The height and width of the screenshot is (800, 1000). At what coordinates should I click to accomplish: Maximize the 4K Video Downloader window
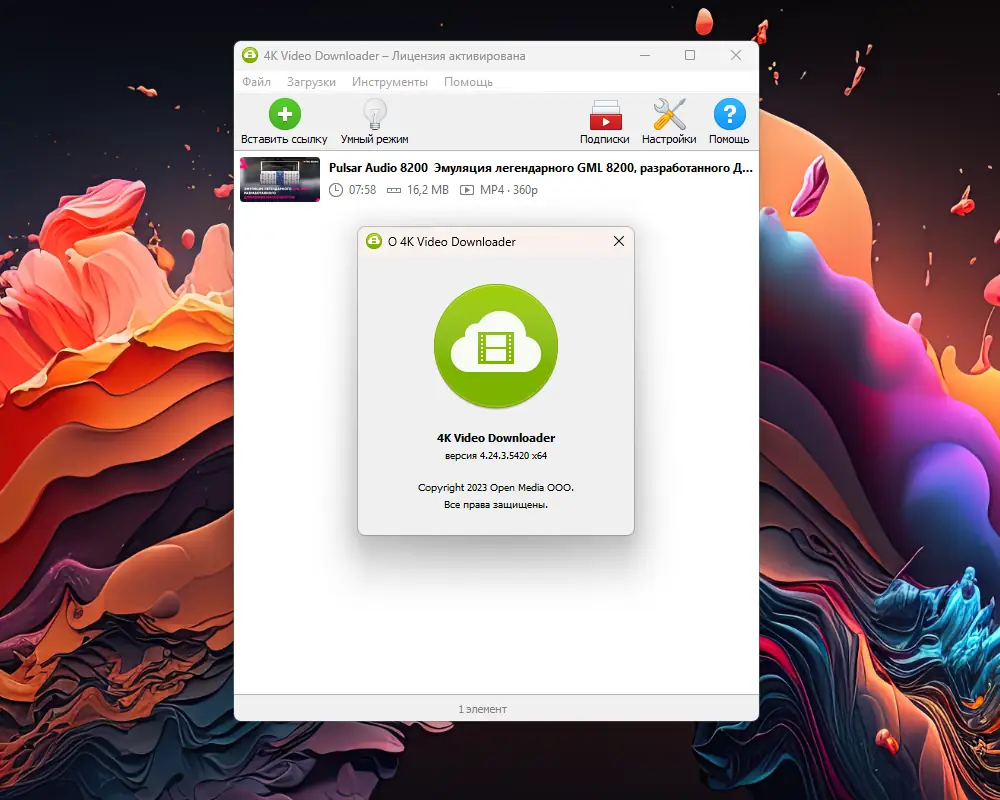coord(690,55)
